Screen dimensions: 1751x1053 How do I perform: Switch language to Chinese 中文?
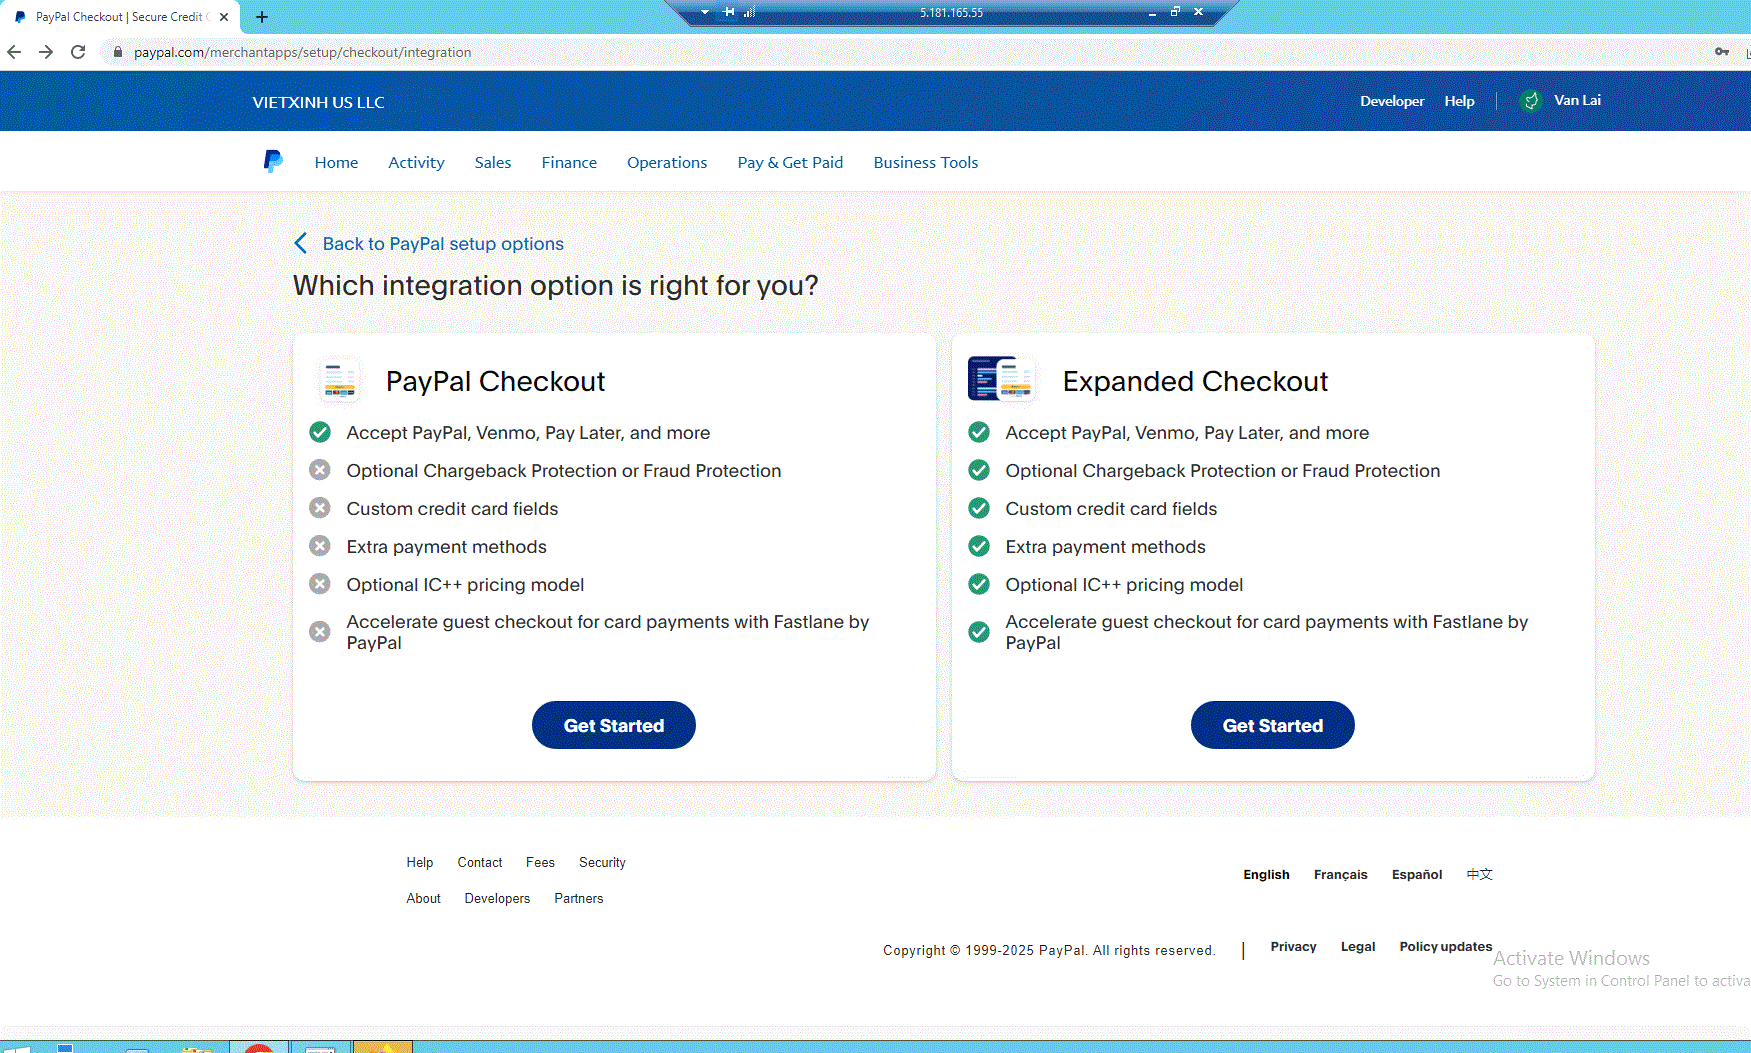pyautogui.click(x=1479, y=874)
